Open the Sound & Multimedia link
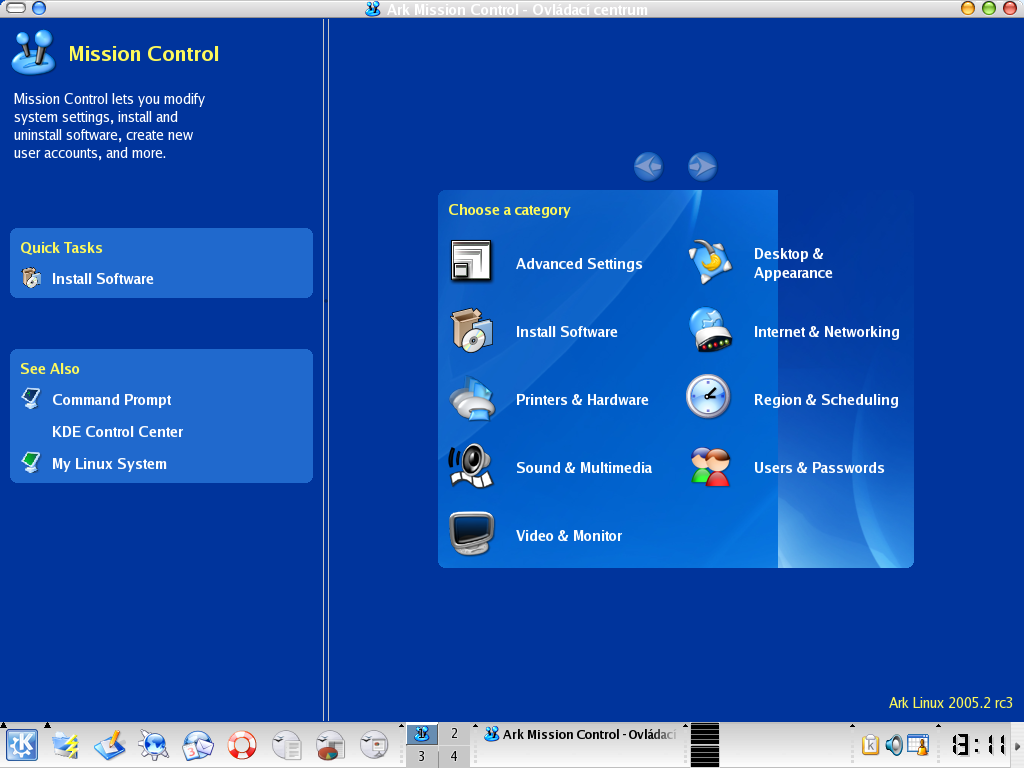The width and height of the screenshot is (1024, 768). tap(584, 468)
